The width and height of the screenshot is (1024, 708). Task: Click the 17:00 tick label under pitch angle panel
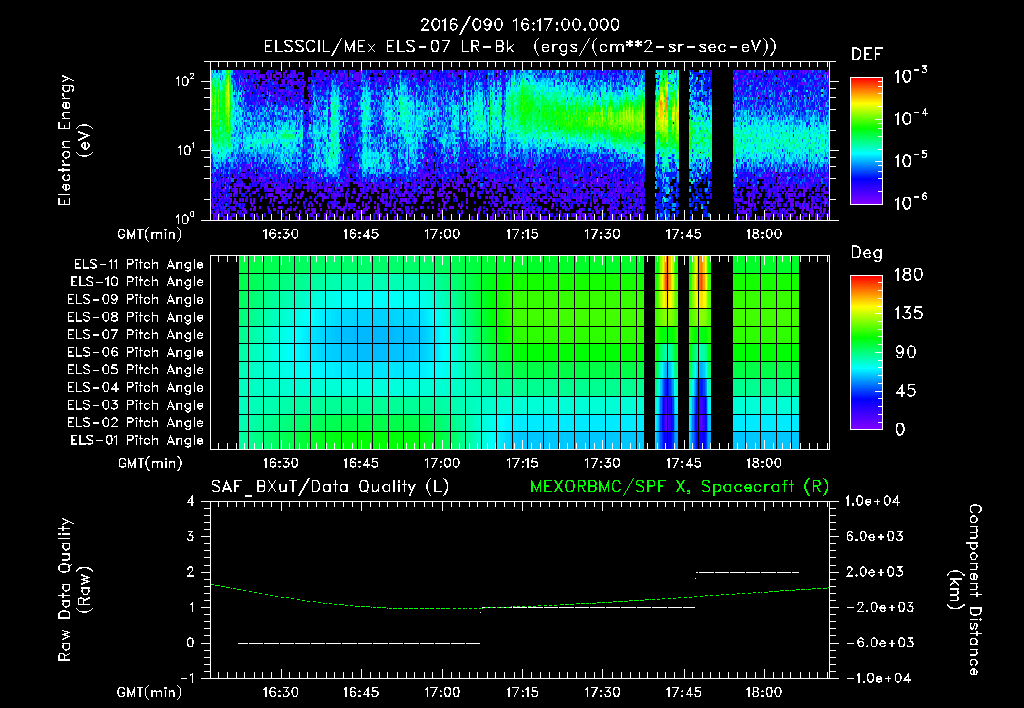click(442, 464)
